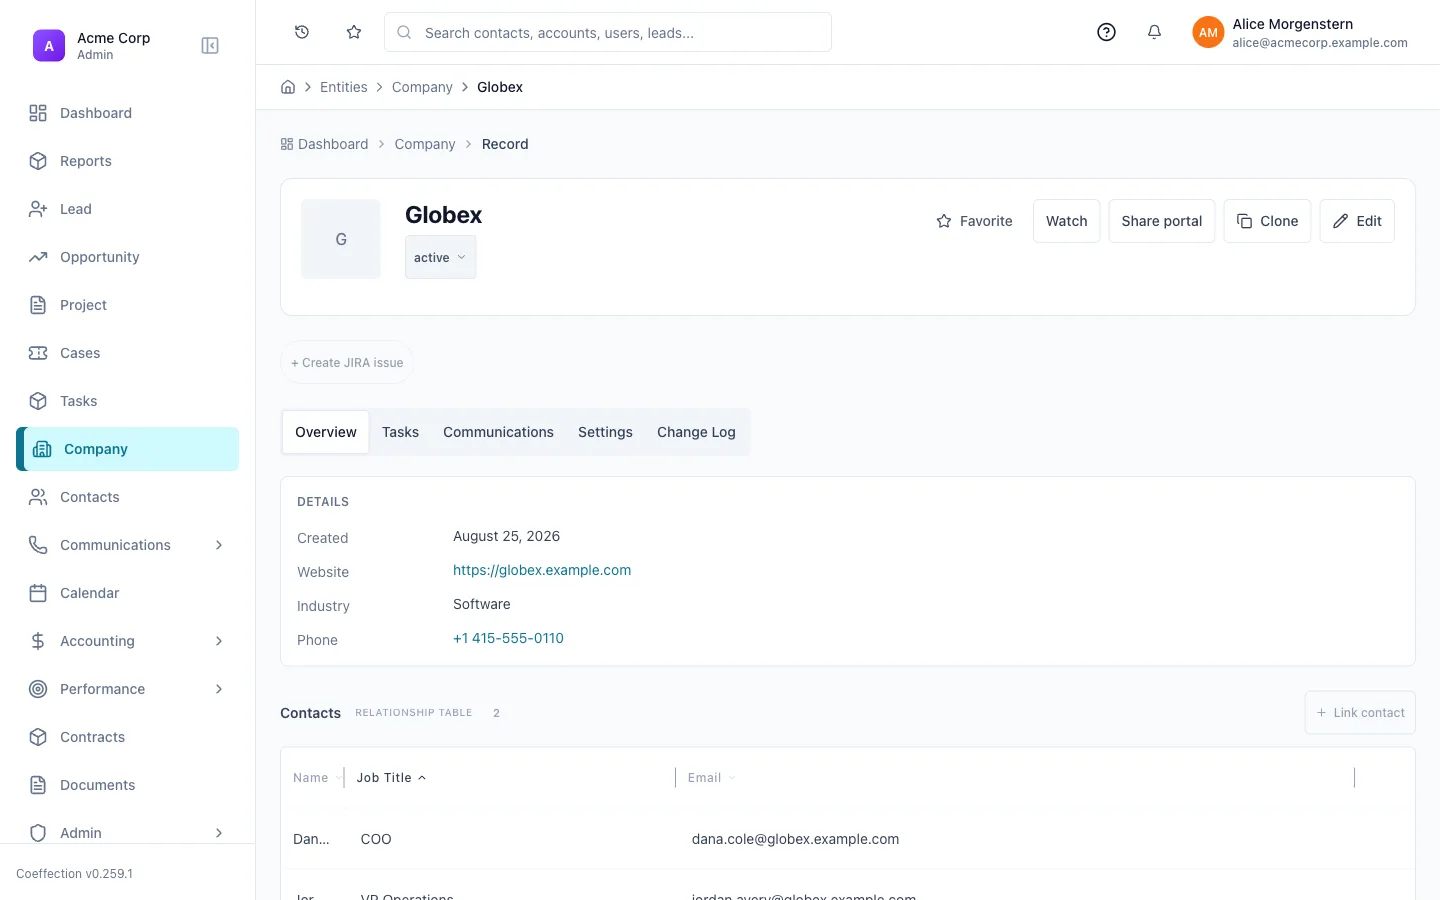
Task: Open recent history clock icon
Action: [x=302, y=32]
